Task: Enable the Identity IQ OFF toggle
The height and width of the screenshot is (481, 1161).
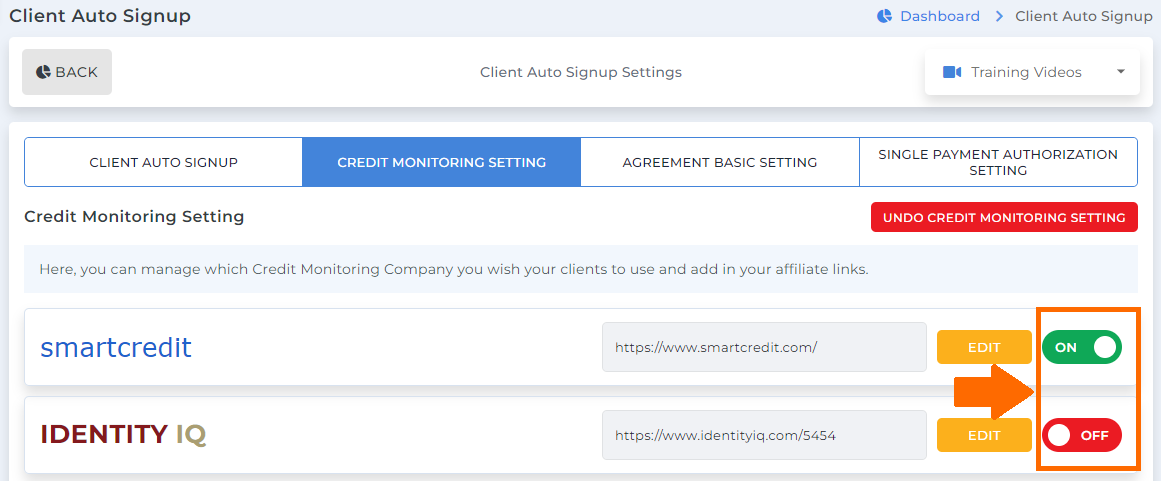Action: (1082, 435)
